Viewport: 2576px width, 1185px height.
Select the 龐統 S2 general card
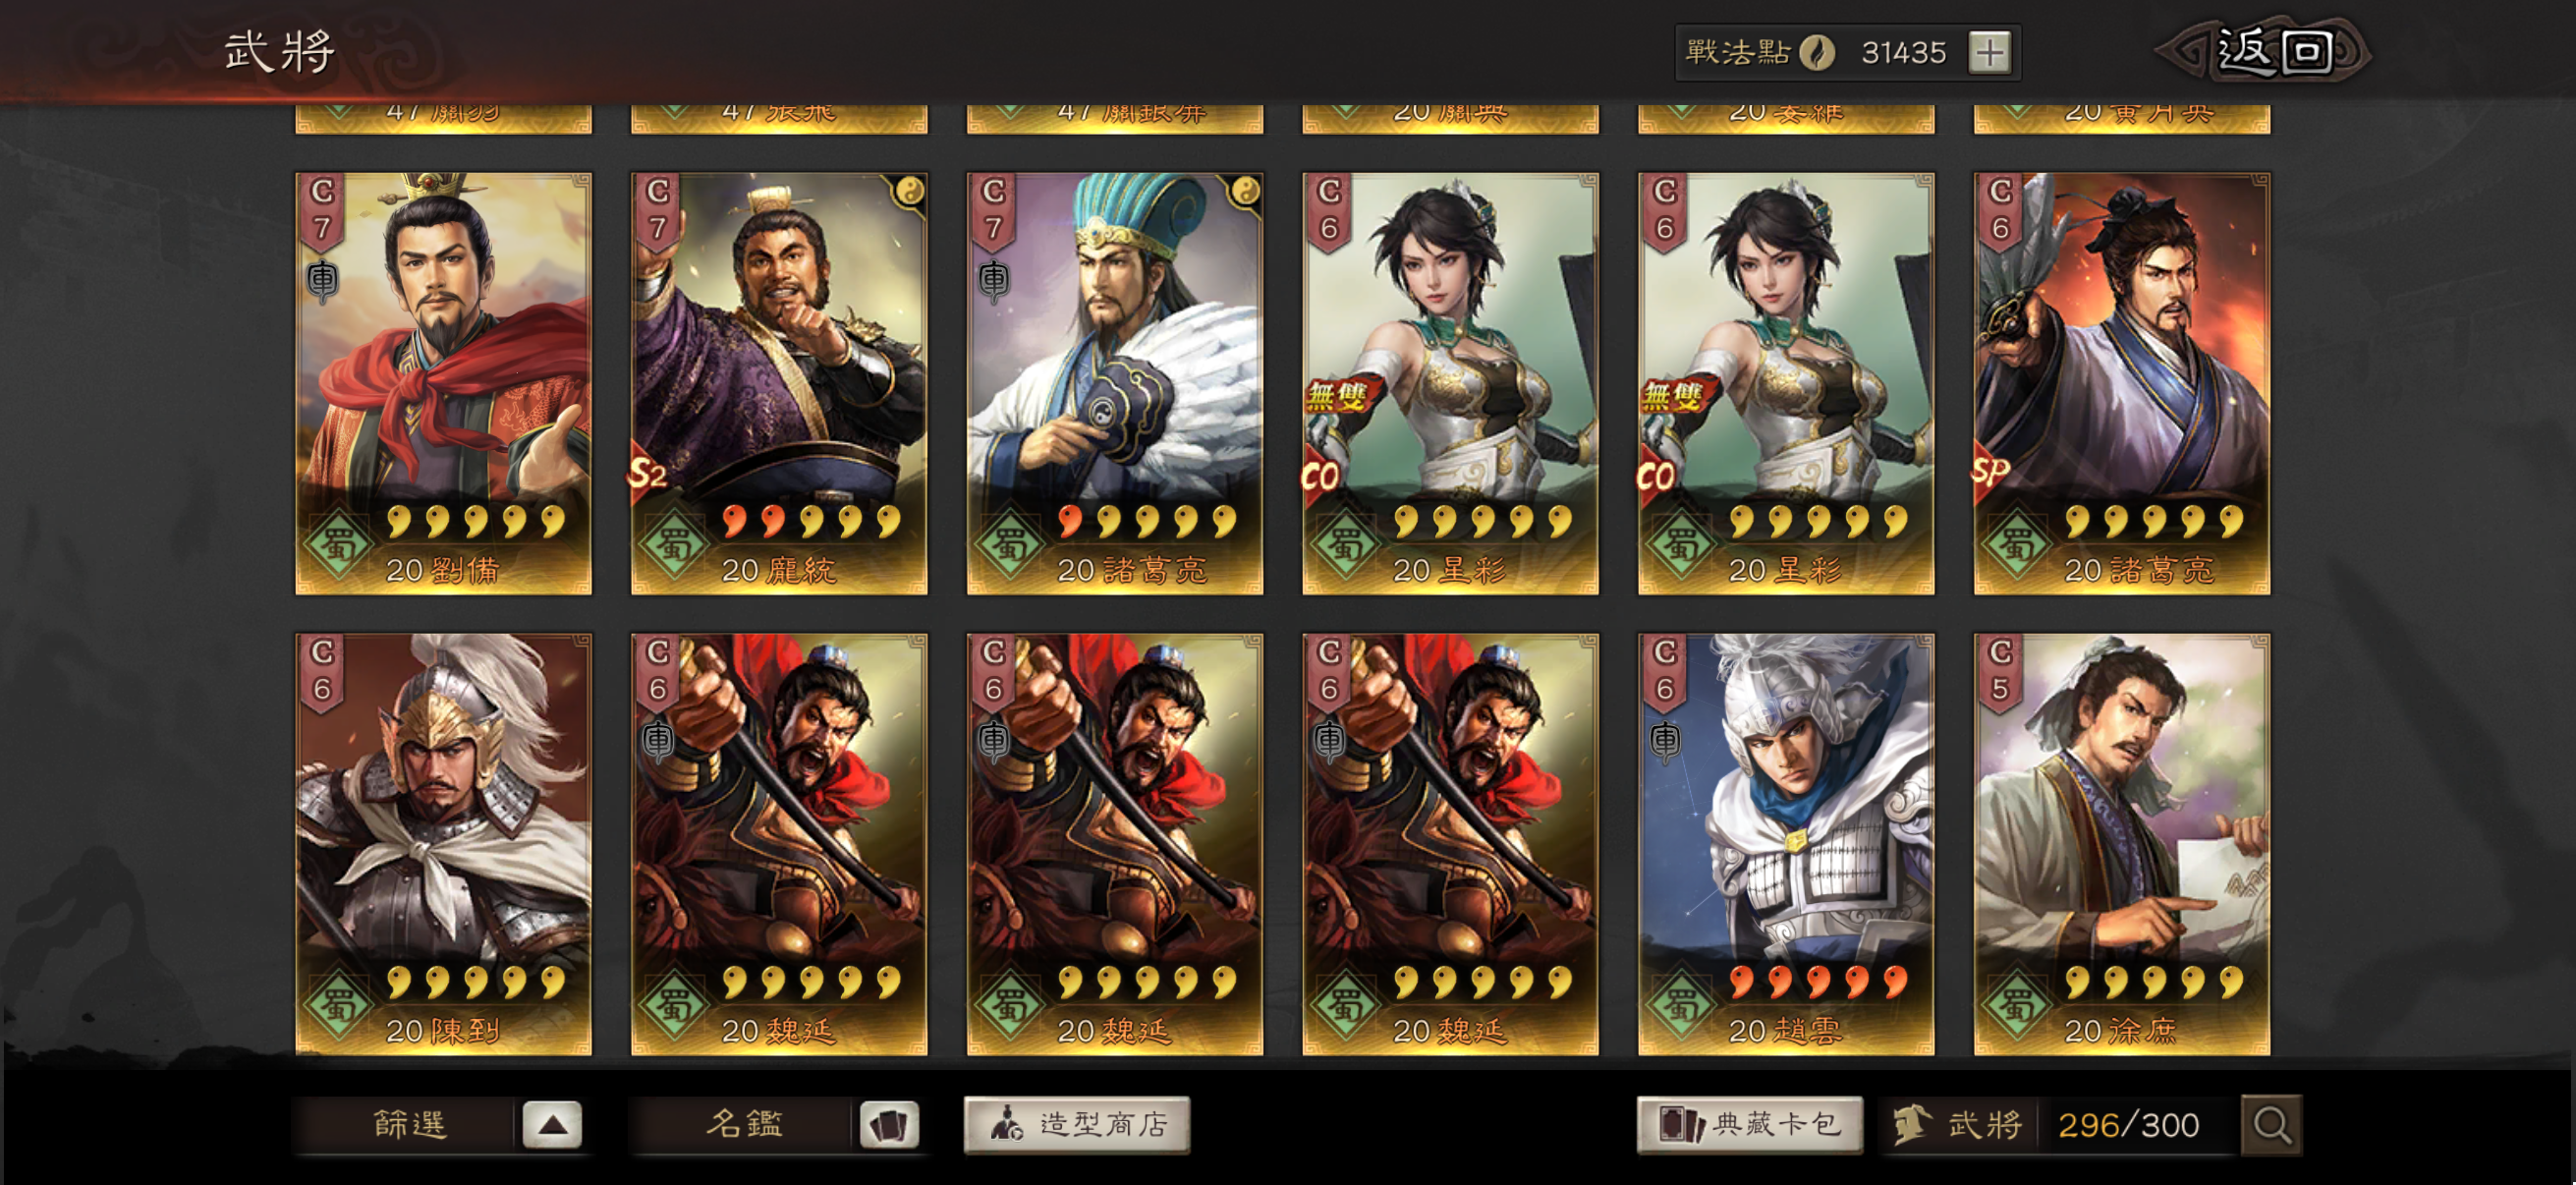[779, 384]
